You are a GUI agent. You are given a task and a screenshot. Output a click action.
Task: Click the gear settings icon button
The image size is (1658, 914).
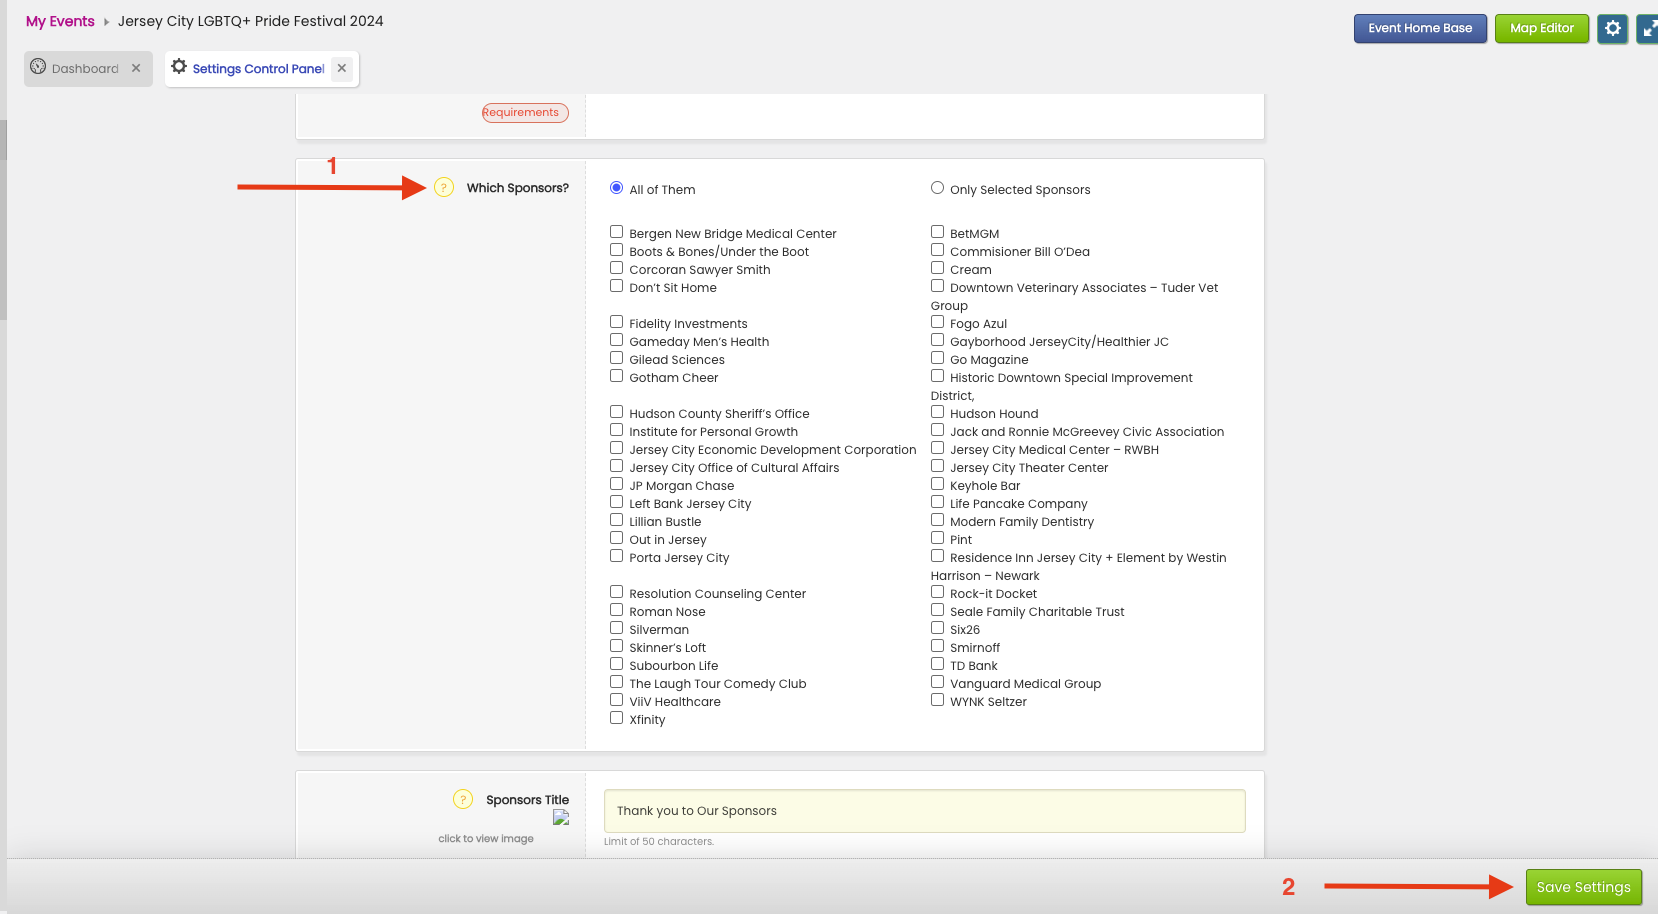tap(1612, 28)
